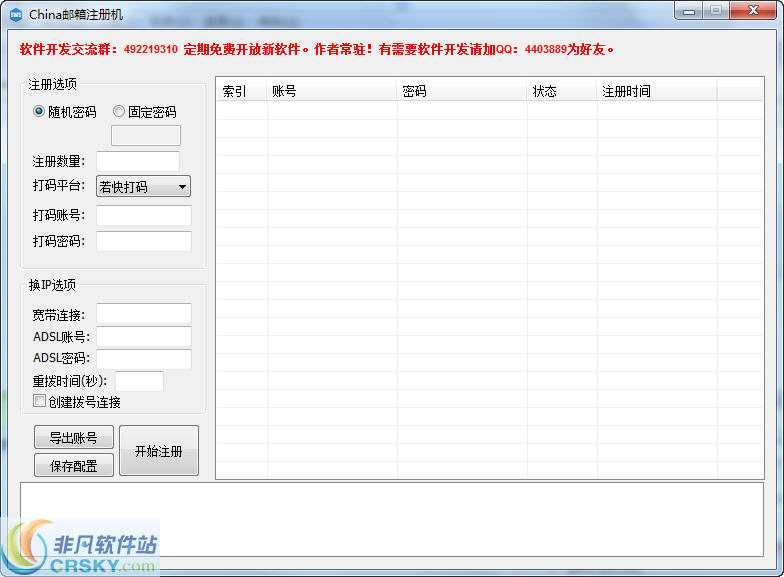
Task: Enable the 创建拨号连接 checkbox
Action: [39, 400]
